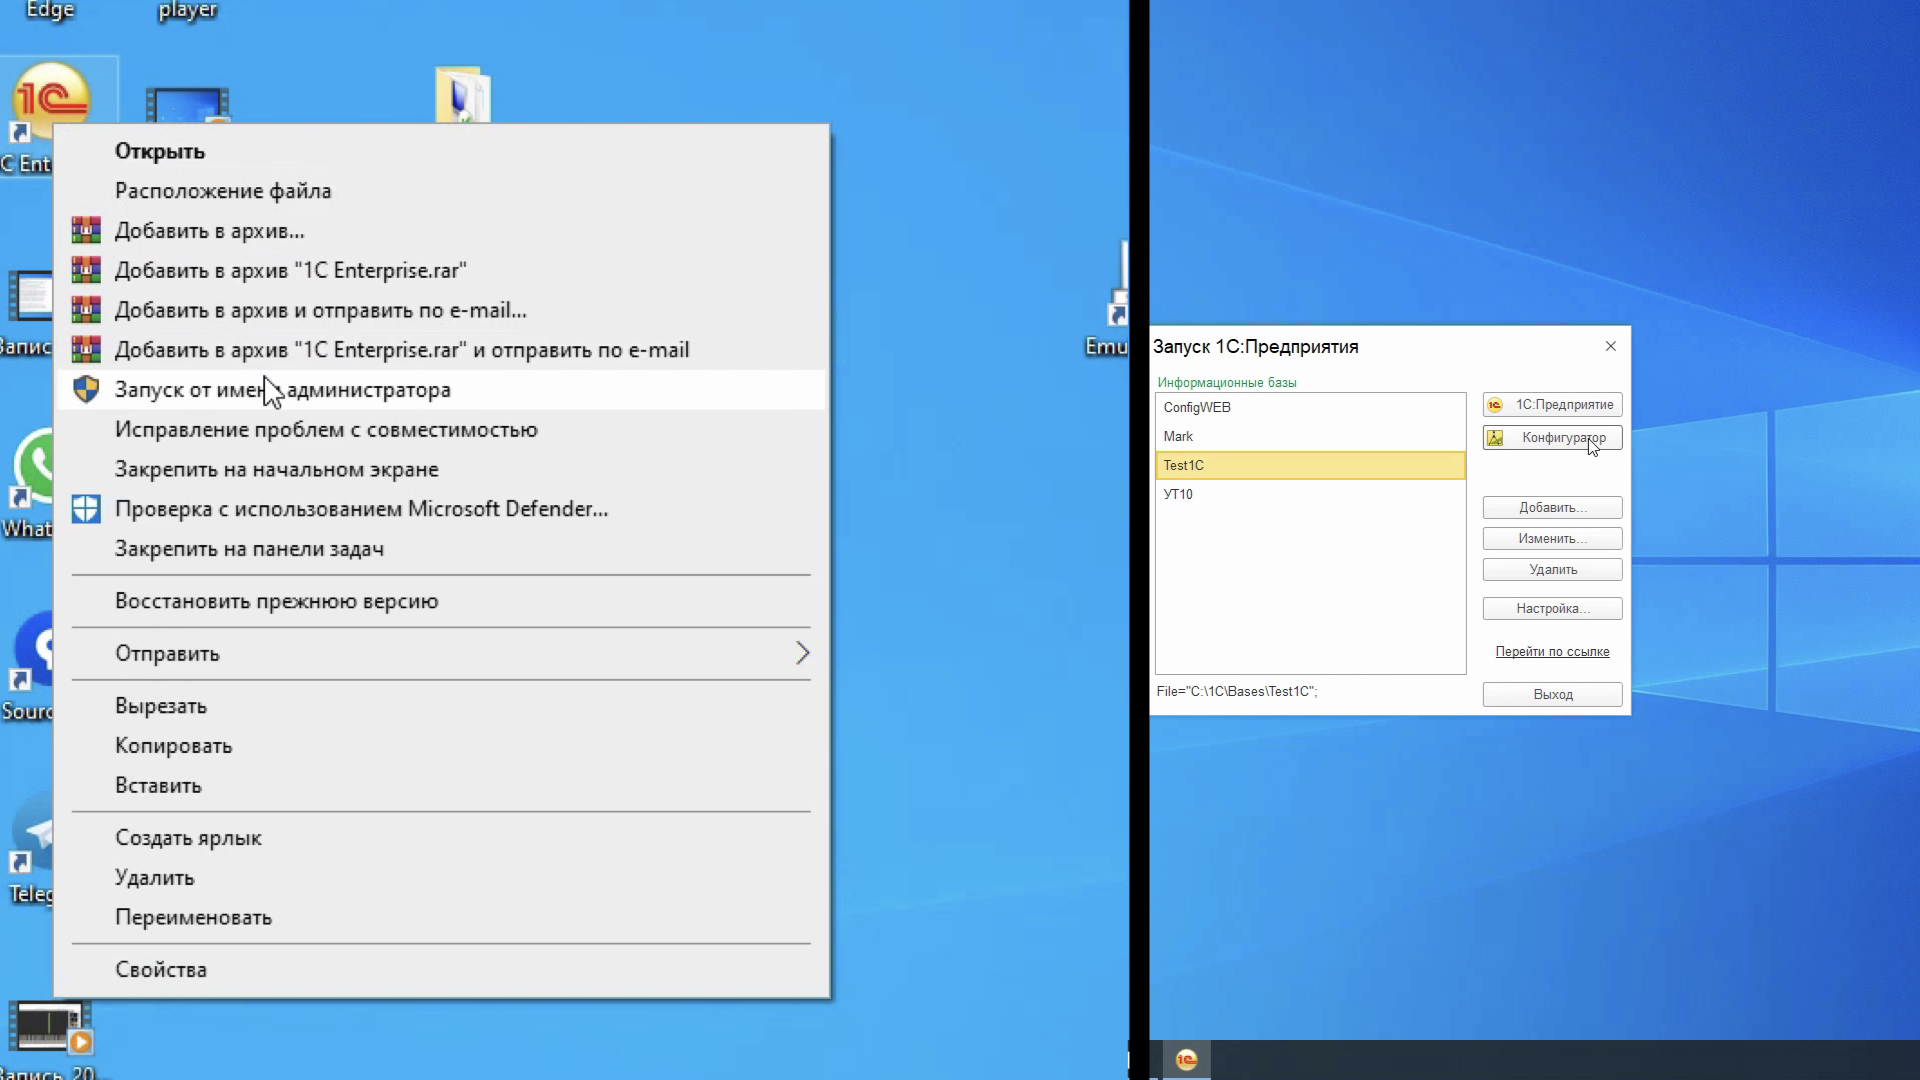Click WinRAR icon beside "Добавить в архив и отправить по e-mail..."
This screenshot has height=1080, width=1920.
click(x=86, y=310)
